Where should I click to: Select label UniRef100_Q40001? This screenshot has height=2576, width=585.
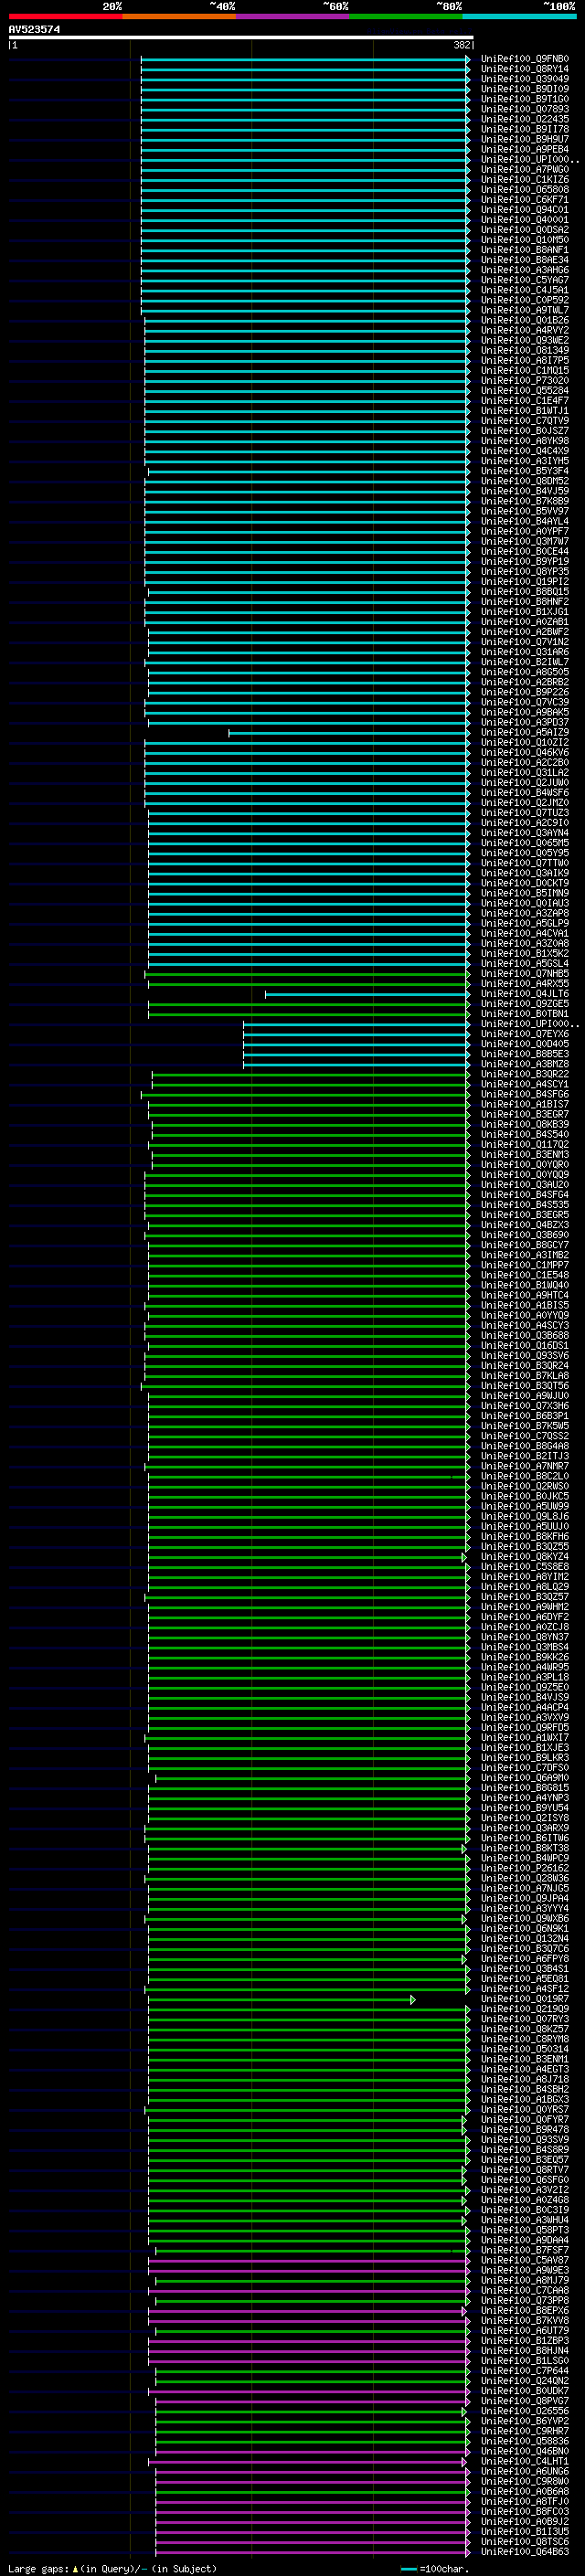pyautogui.click(x=525, y=220)
